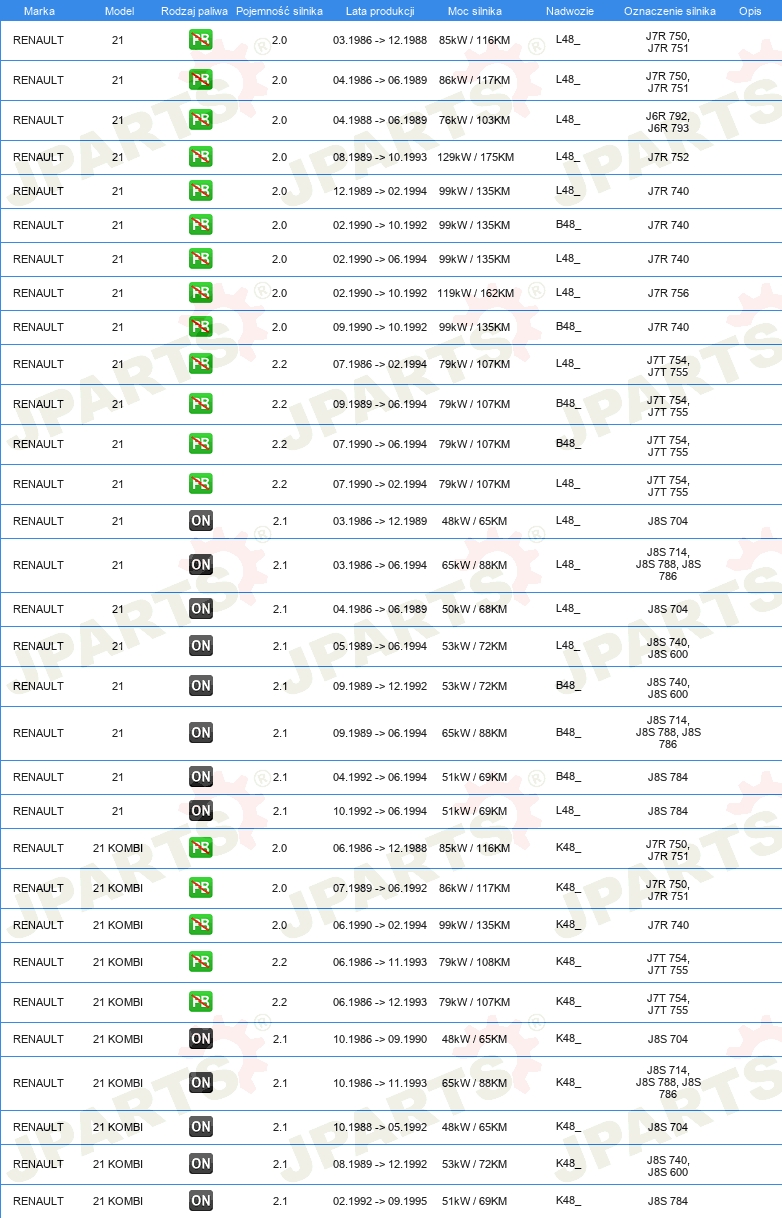Click the 08.1989 -> 10.1993 production years

(x=380, y=157)
